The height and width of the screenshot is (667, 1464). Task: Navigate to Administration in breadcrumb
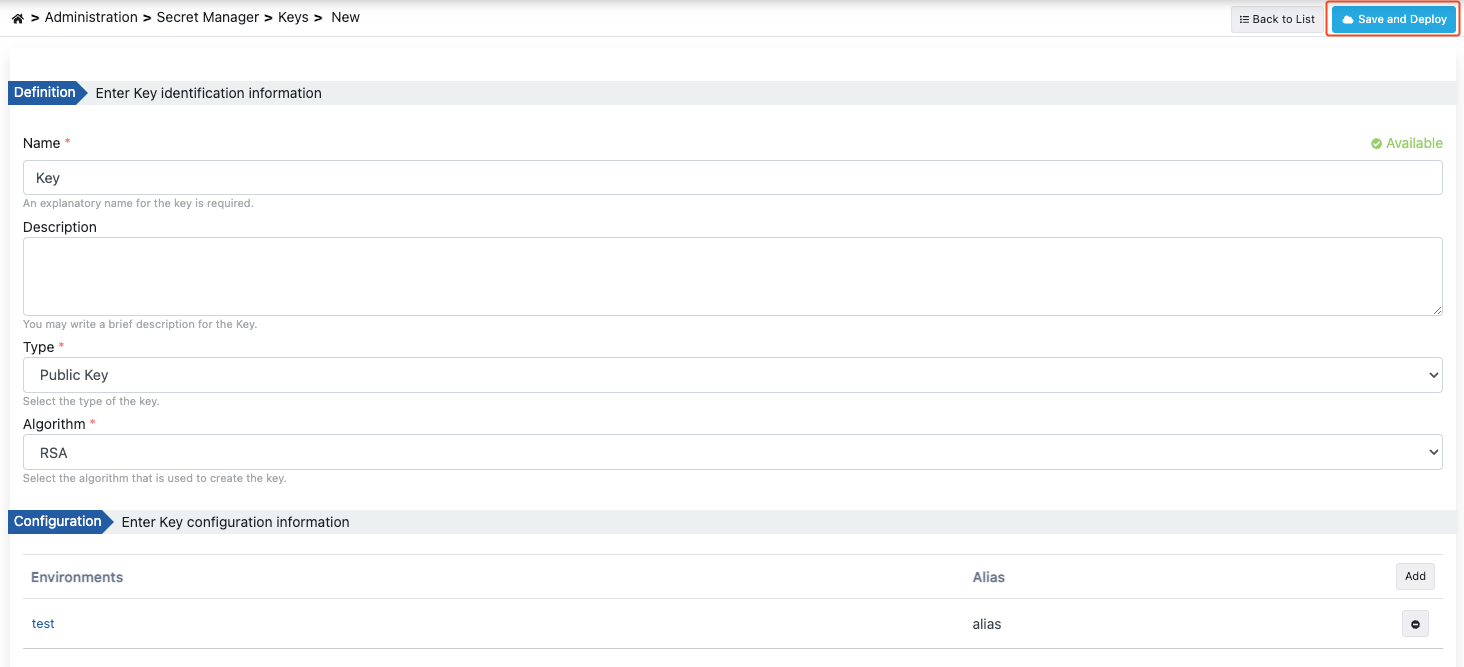coord(91,17)
